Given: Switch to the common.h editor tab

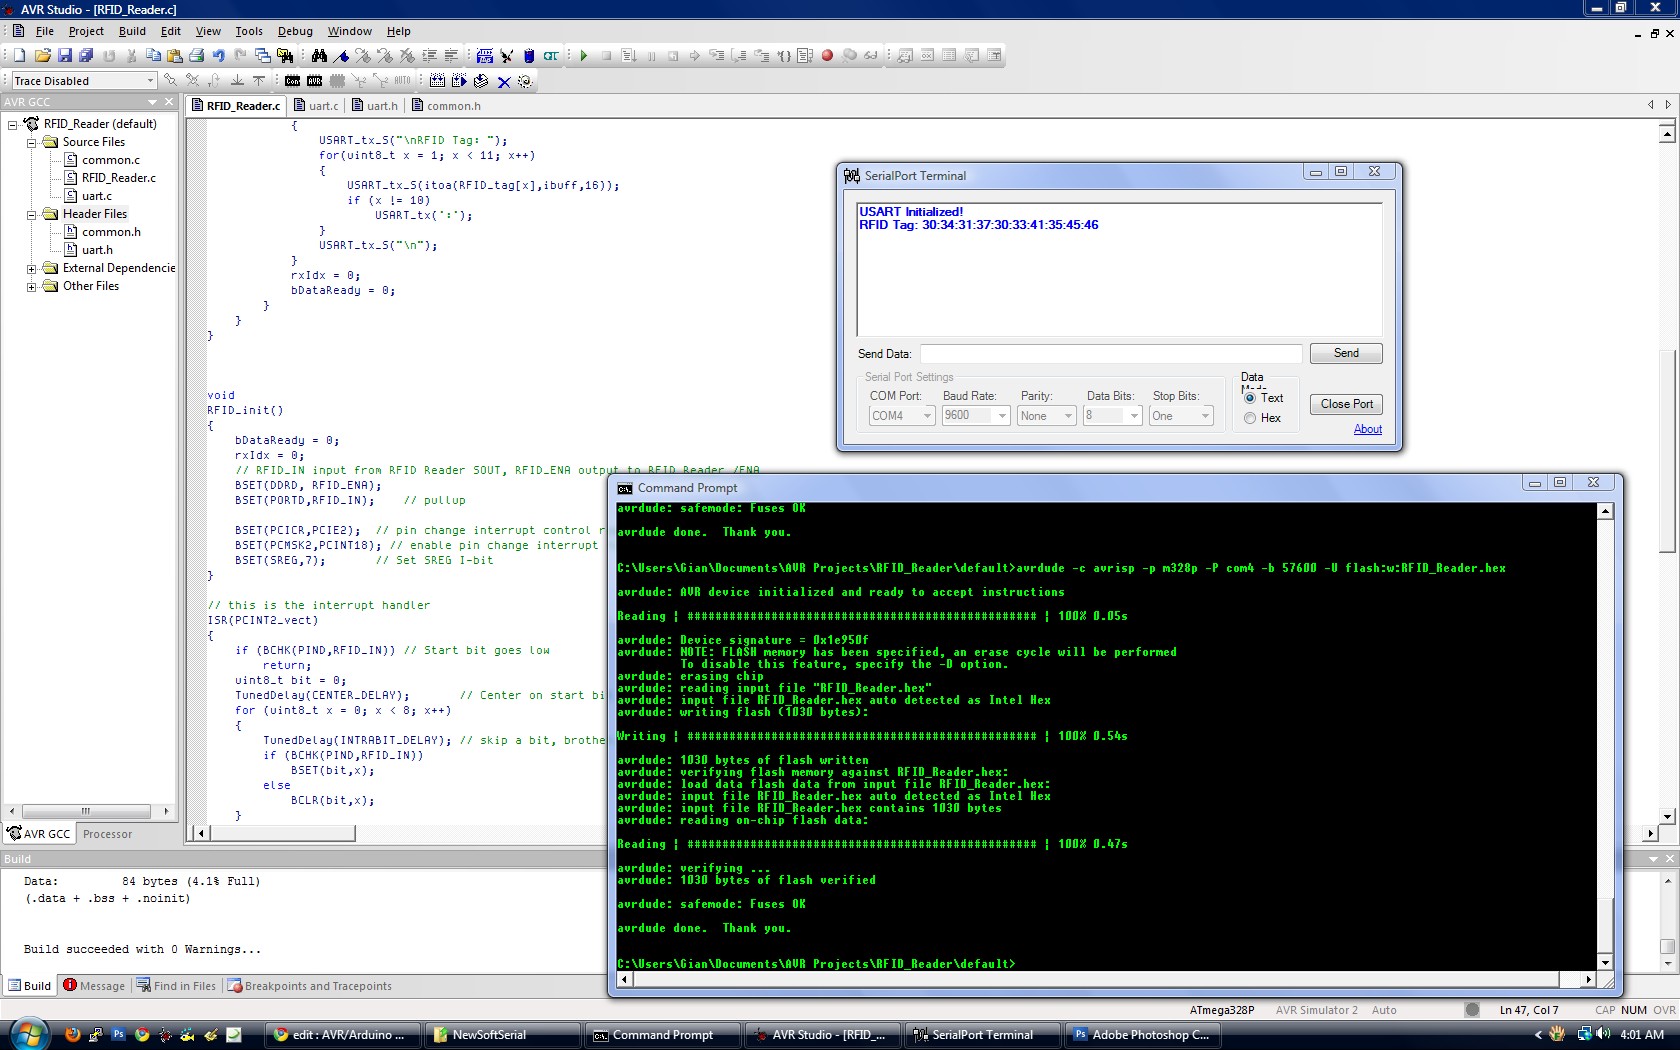Looking at the screenshot, I should click(447, 106).
